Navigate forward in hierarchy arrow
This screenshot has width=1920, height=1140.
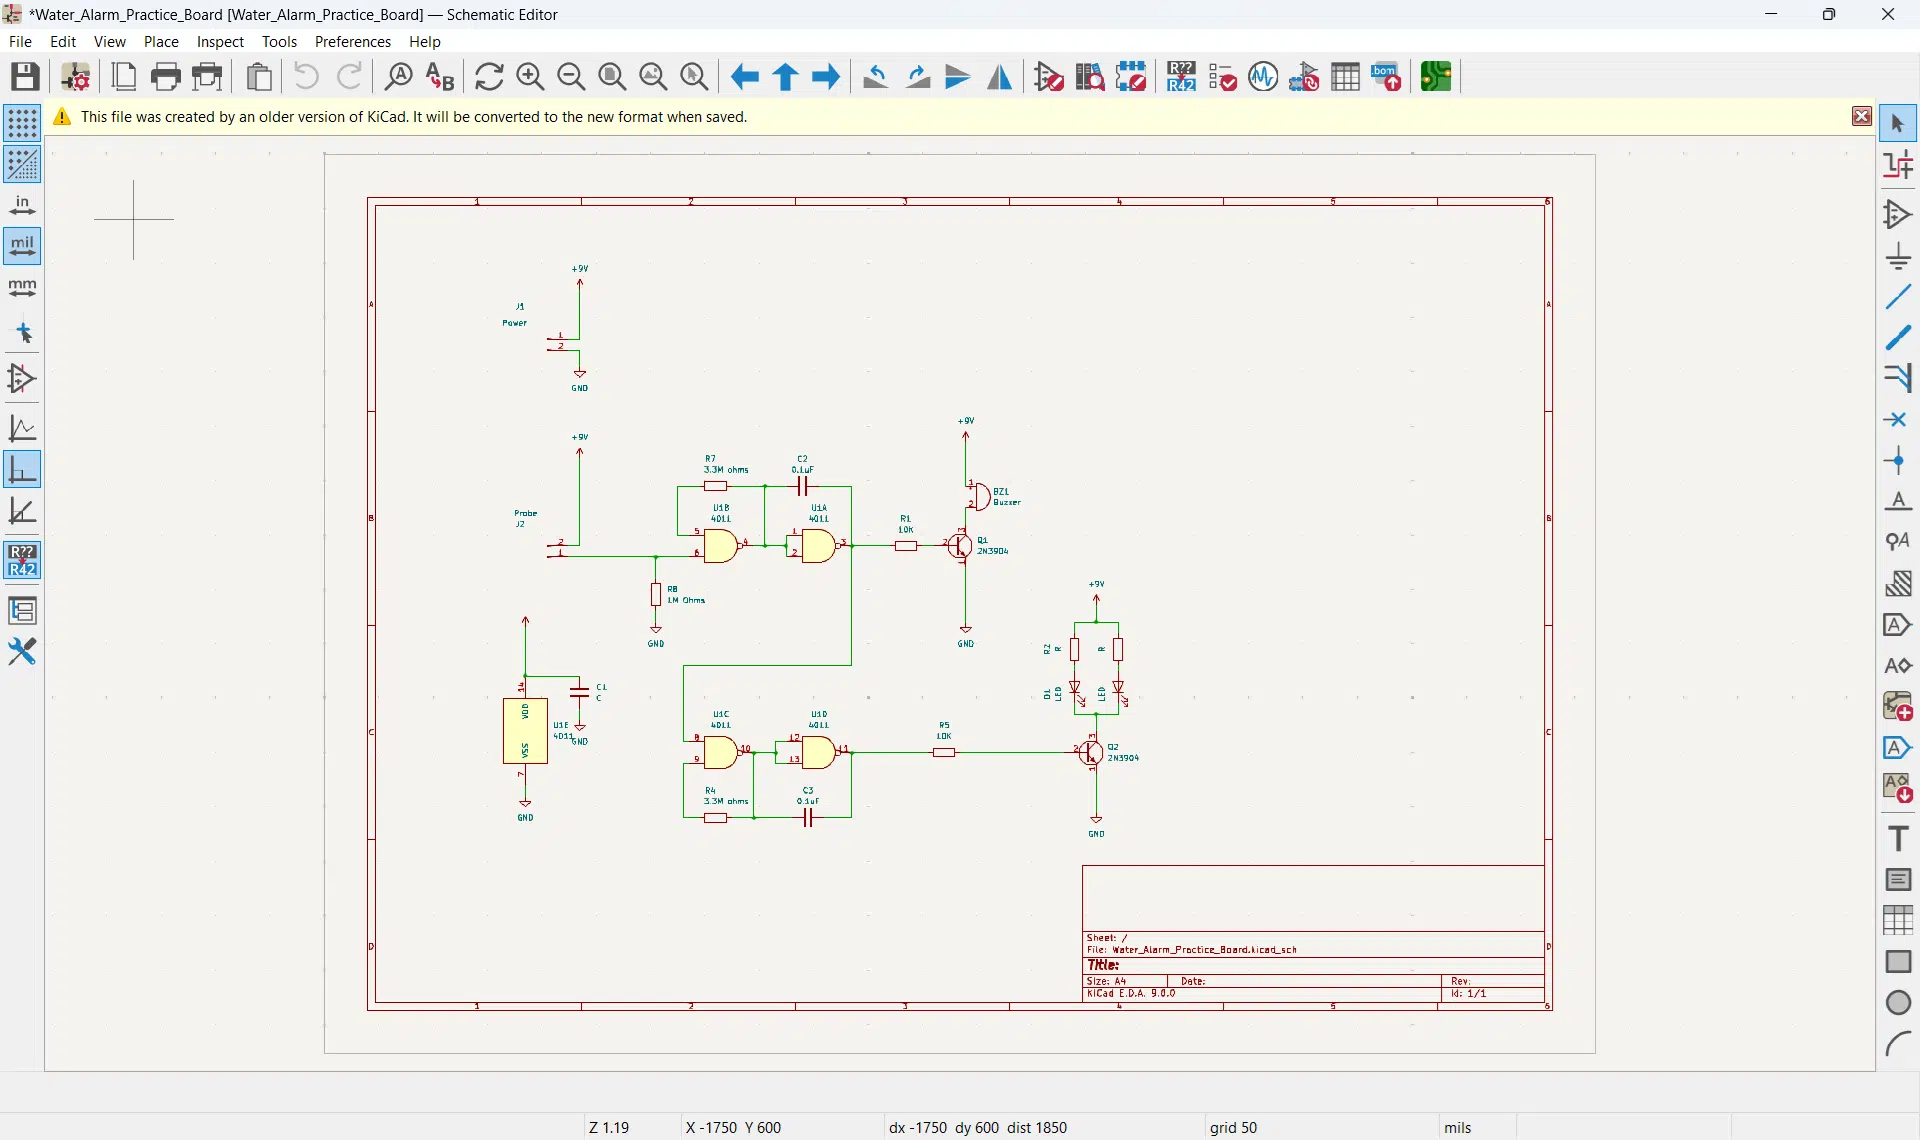tap(827, 77)
